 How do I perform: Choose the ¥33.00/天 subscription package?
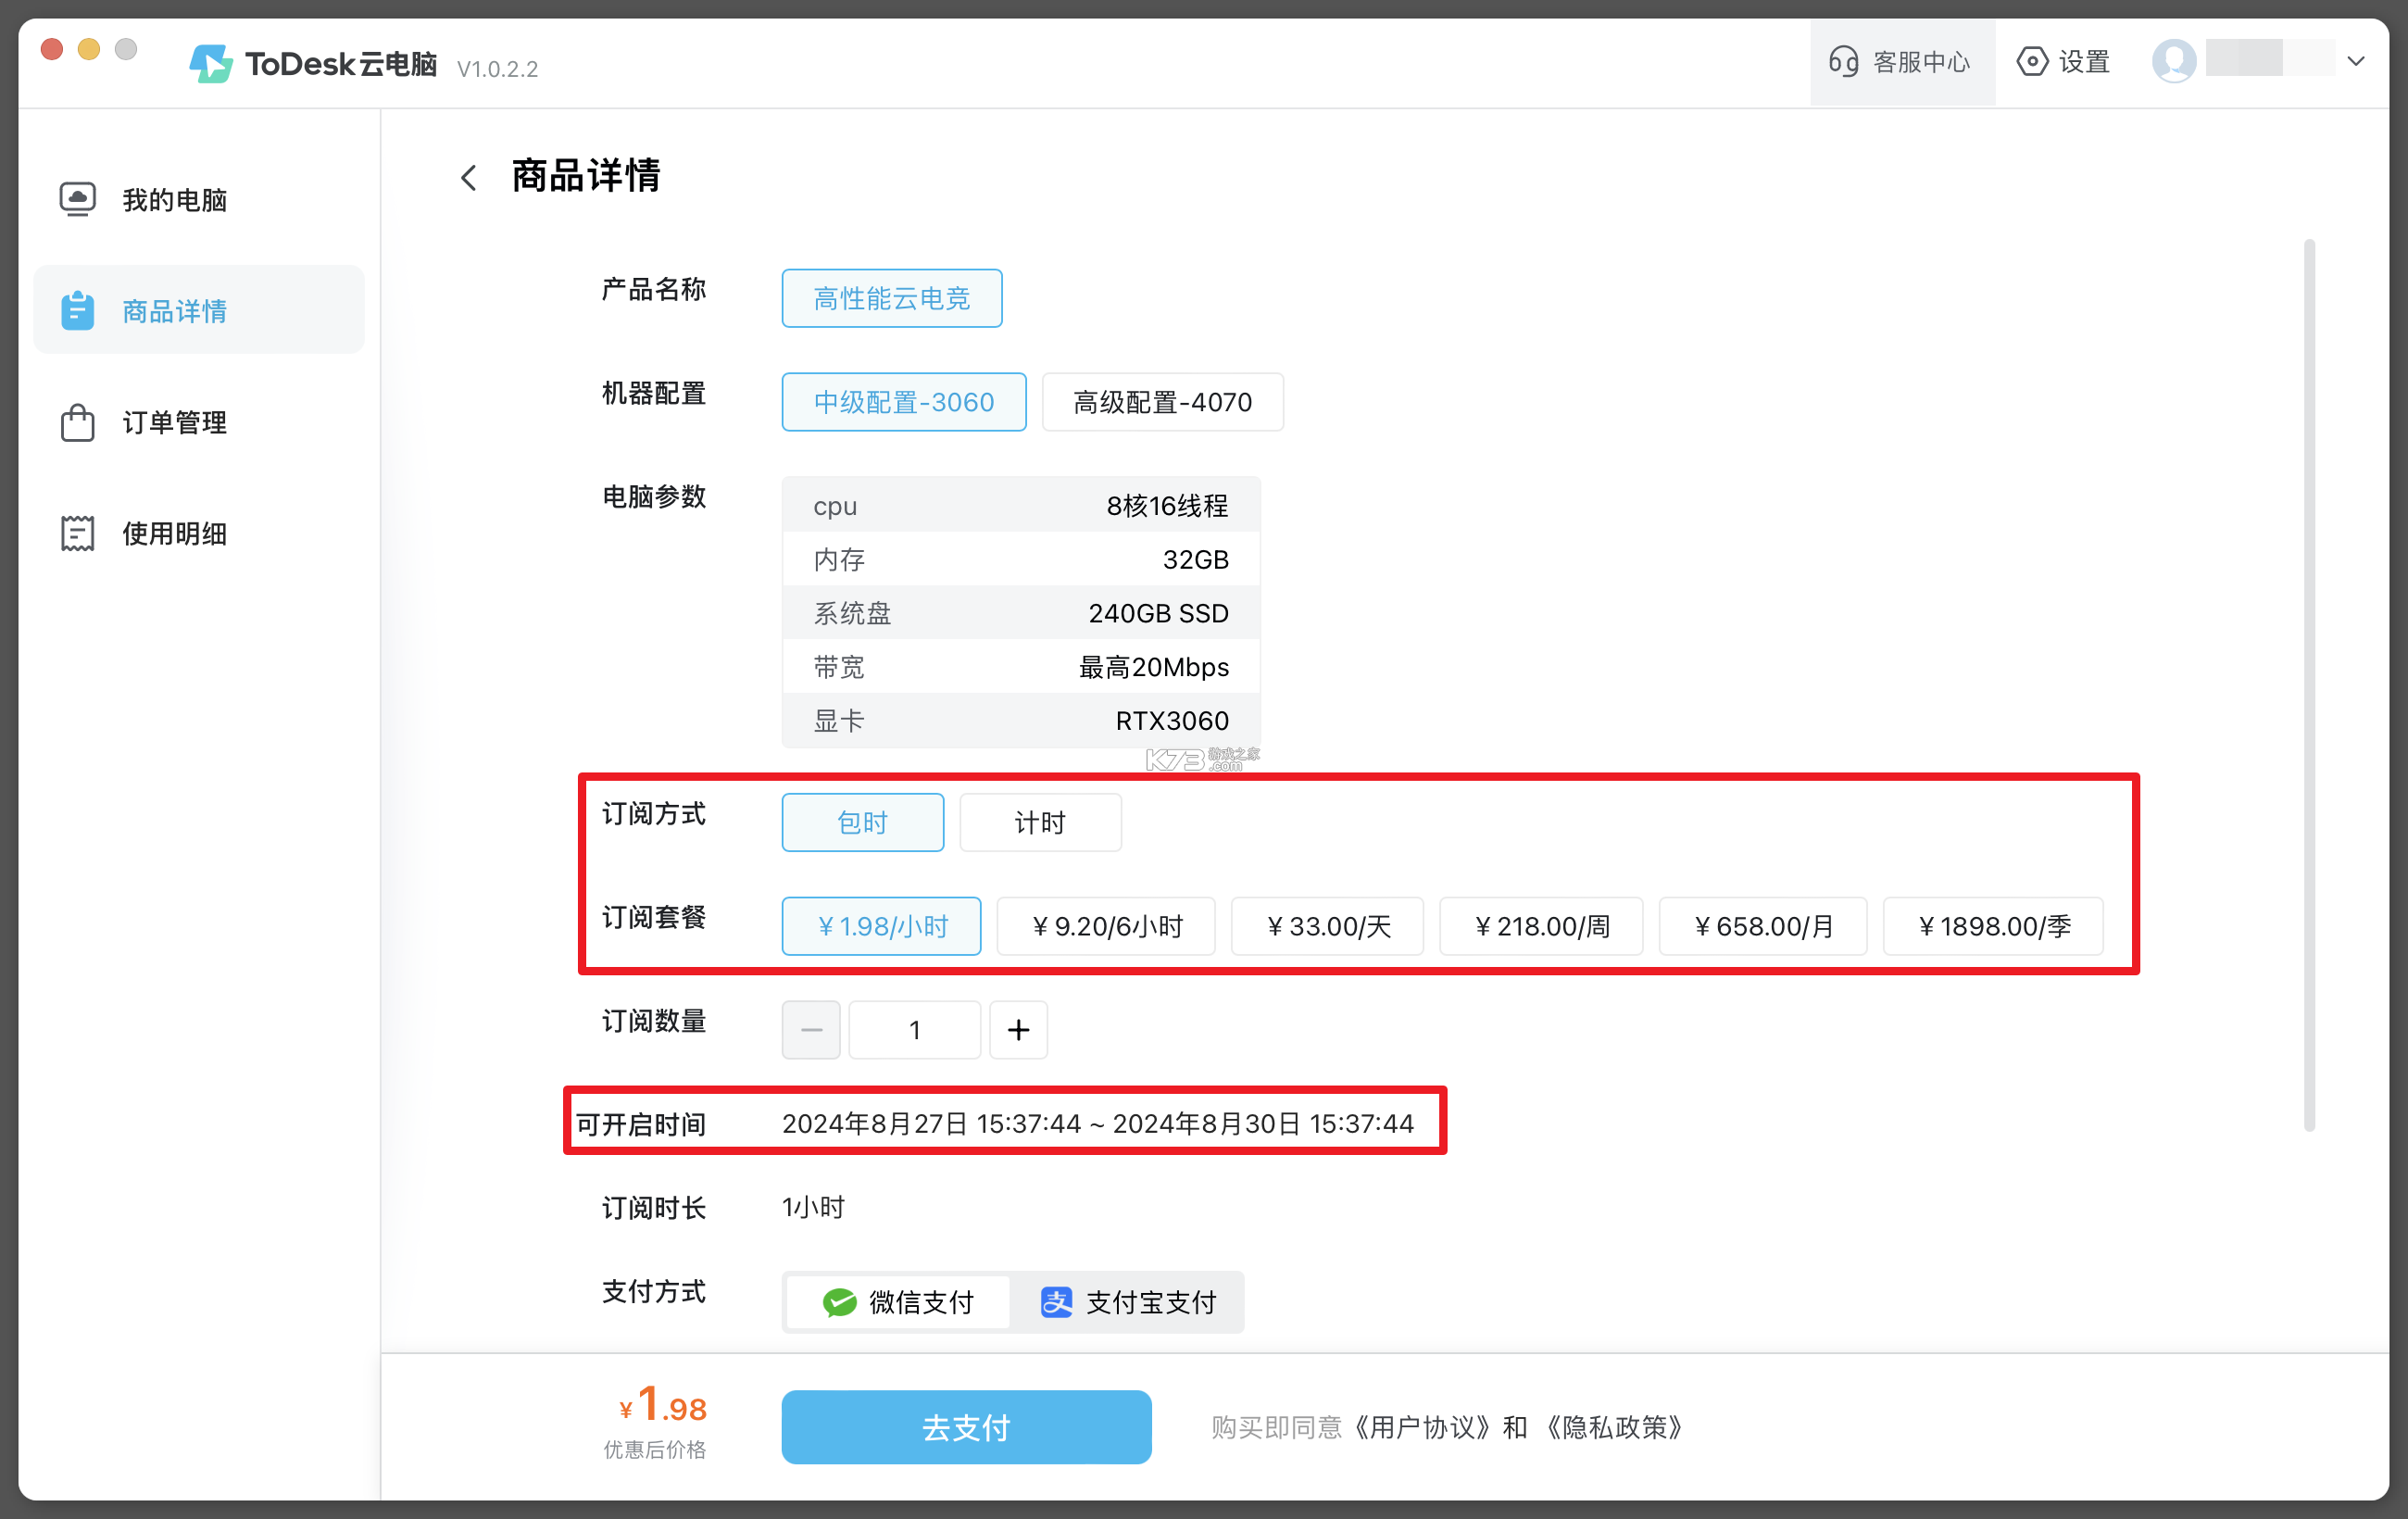pyautogui.click(x=1327, y=926)
